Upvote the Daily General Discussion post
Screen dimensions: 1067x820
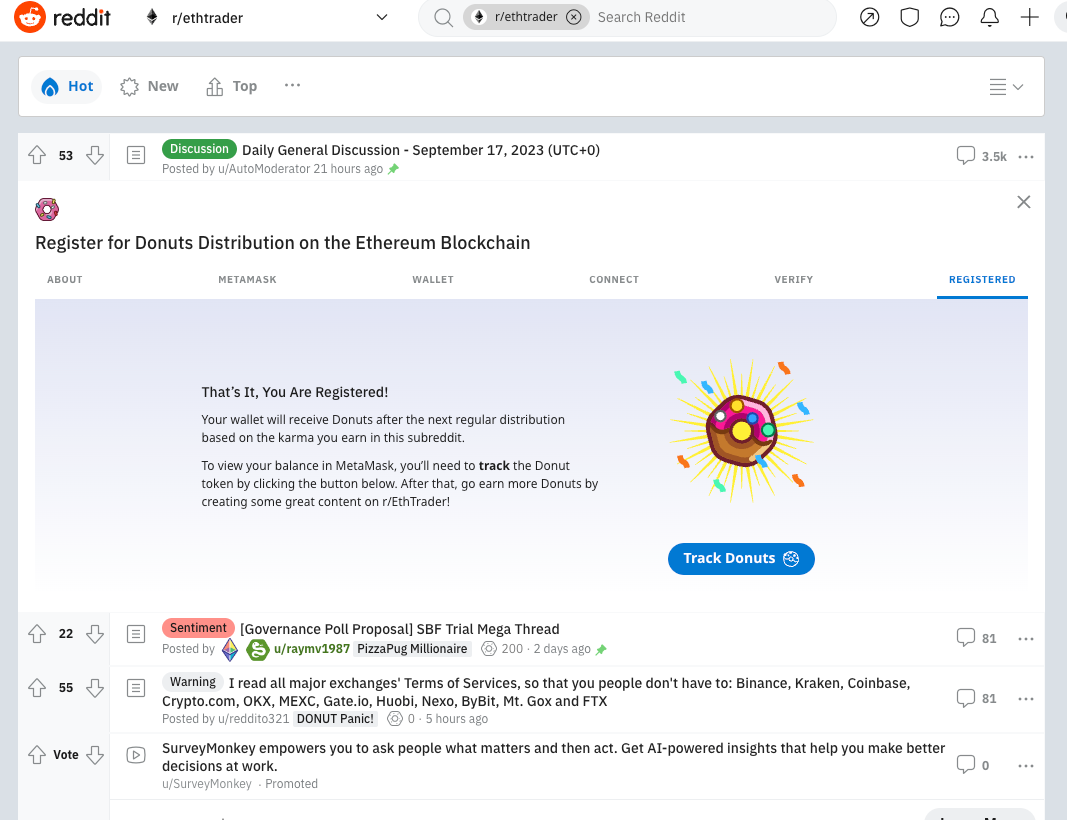[37, 155]
